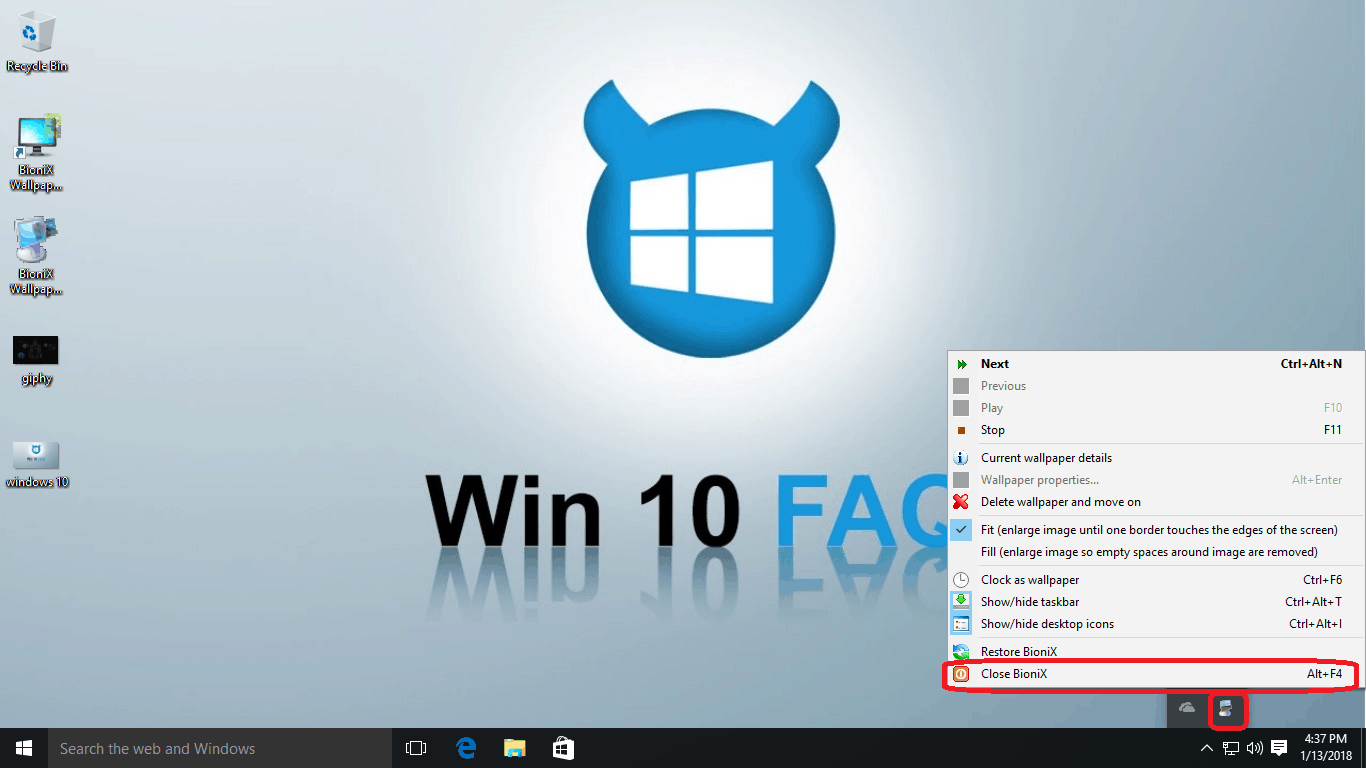Screen dimensions: 1366x768
Task: Click the Search the web and Windows box
Action: point(220,748)
